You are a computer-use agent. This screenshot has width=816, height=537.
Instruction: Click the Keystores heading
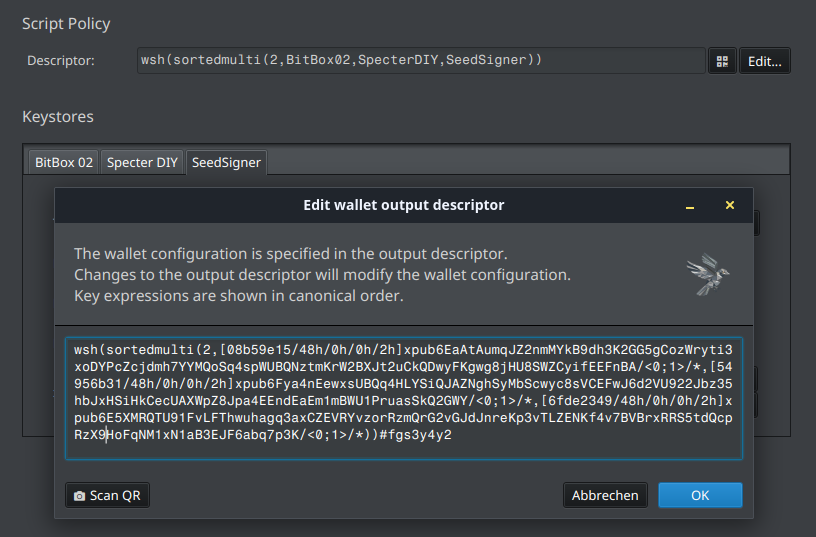click(x=58, y=117)
